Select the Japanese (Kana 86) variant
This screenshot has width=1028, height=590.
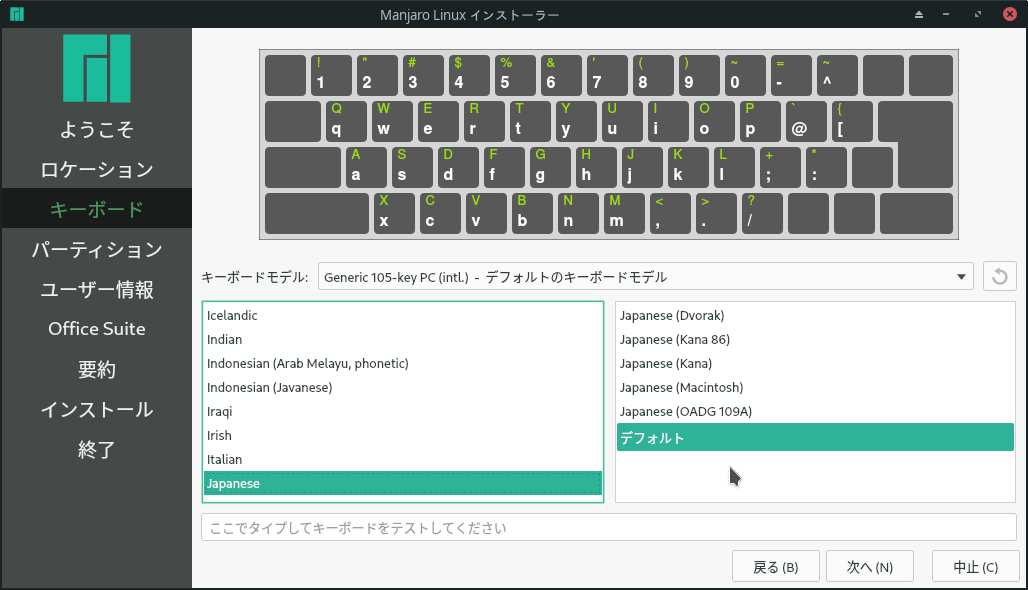(815, 340)
